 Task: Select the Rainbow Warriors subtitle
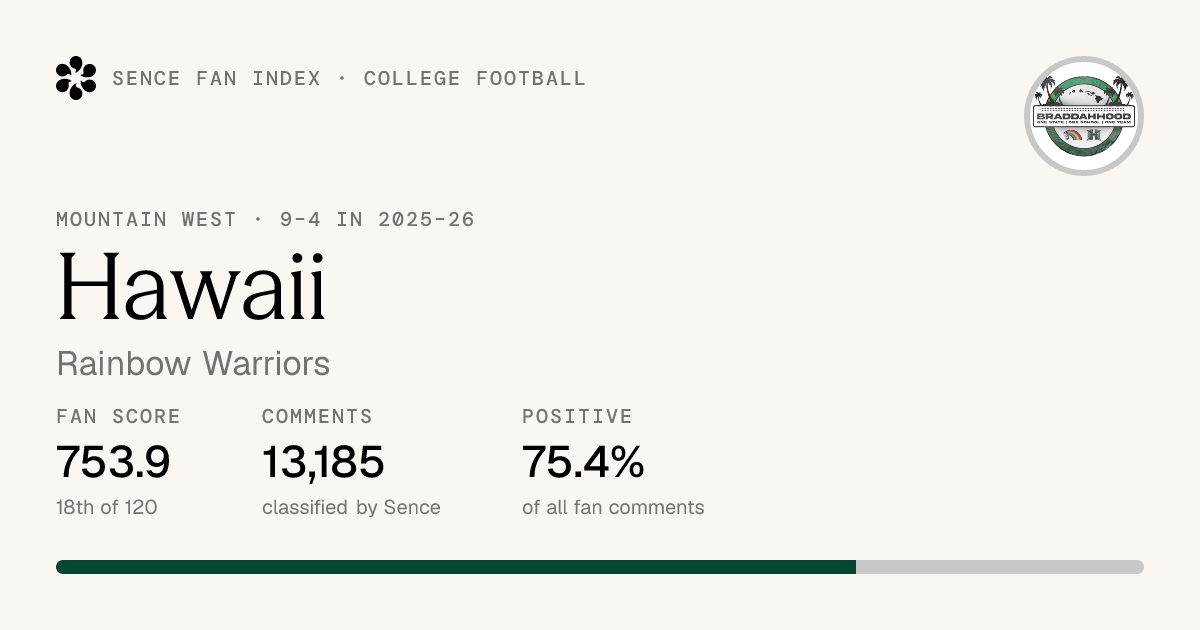193,363
